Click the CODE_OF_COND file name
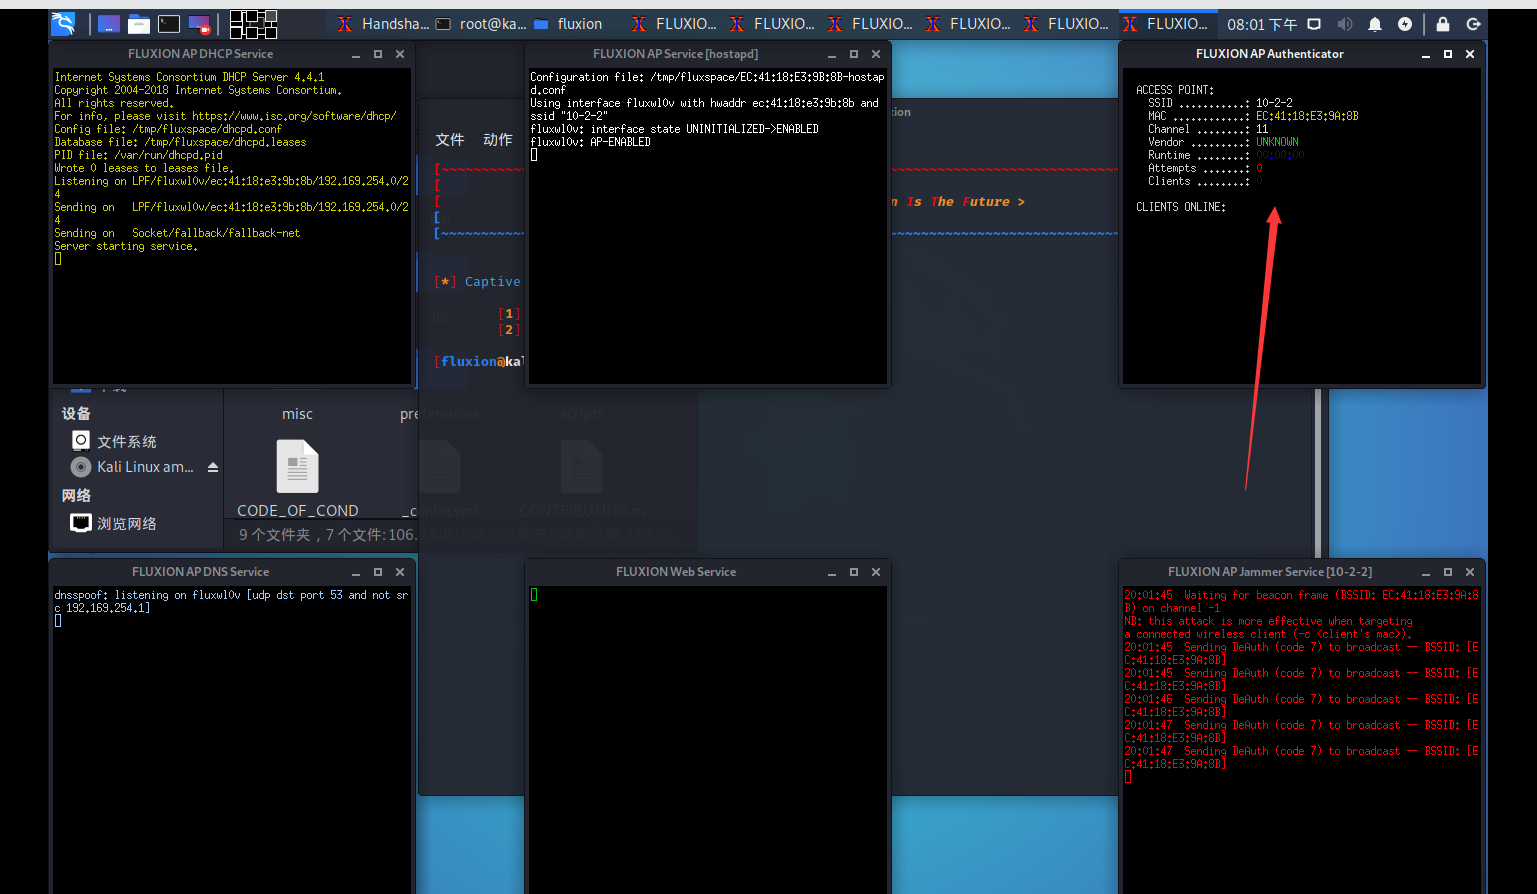 (x=297, y=510)
